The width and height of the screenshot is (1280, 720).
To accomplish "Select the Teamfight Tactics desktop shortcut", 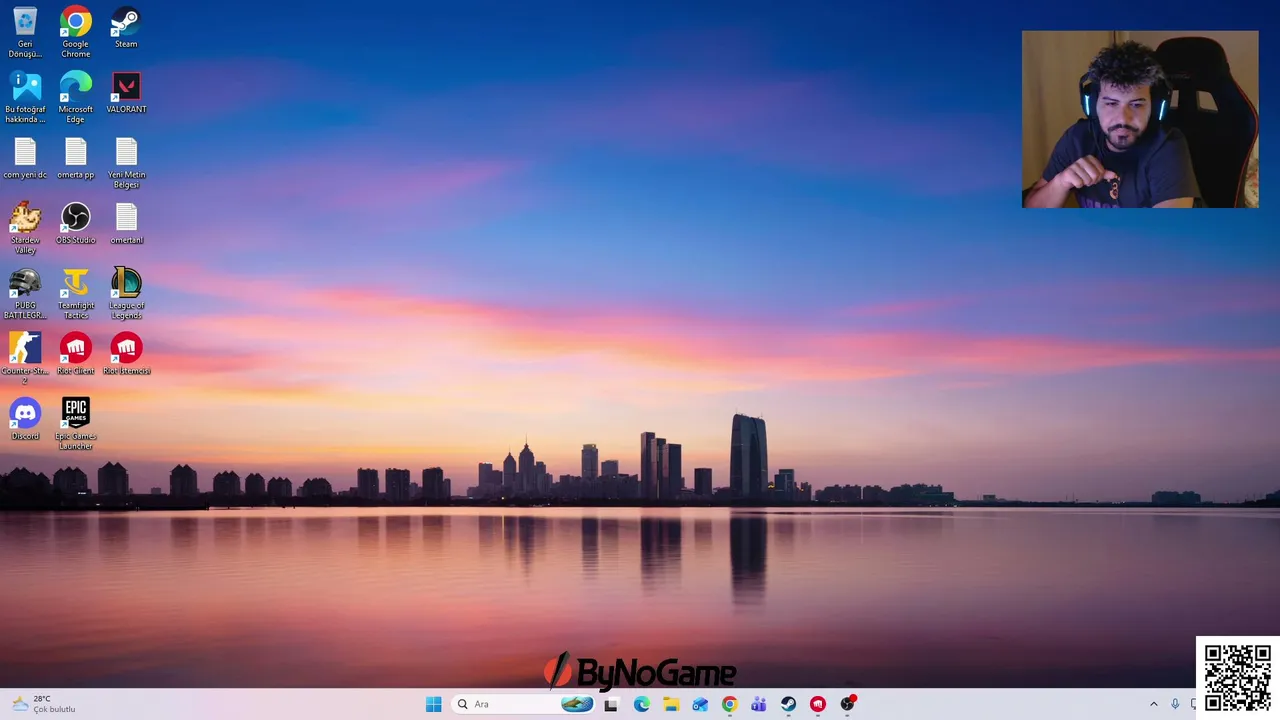I will 76,294.
